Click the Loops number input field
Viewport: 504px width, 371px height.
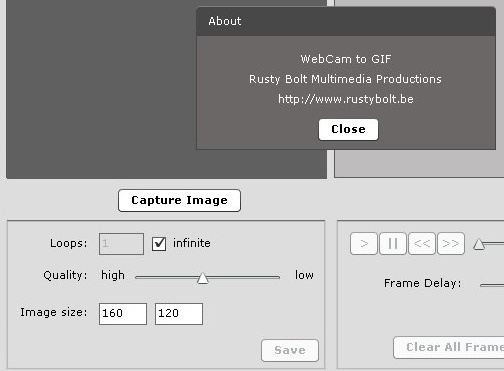click(x=121, y=244)
